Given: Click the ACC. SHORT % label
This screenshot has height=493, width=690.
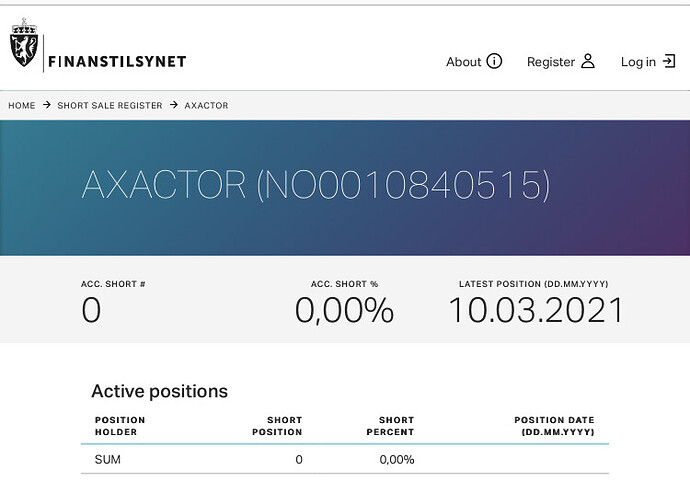Looking at the screenshot, I should (345, 284).
